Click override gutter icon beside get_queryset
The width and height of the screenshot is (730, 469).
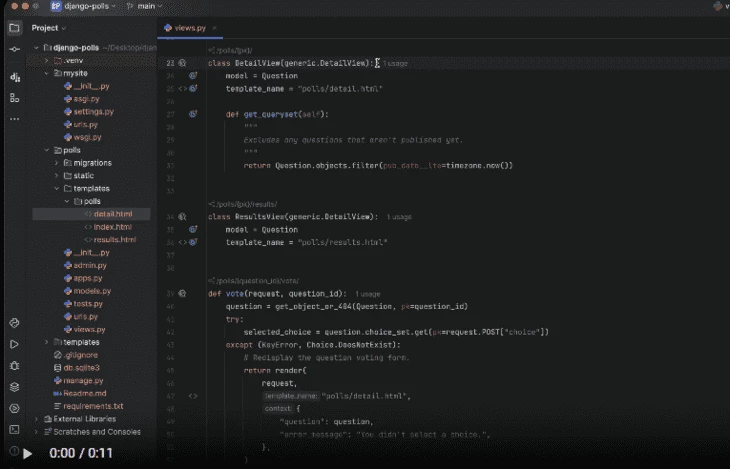point(193,114)
